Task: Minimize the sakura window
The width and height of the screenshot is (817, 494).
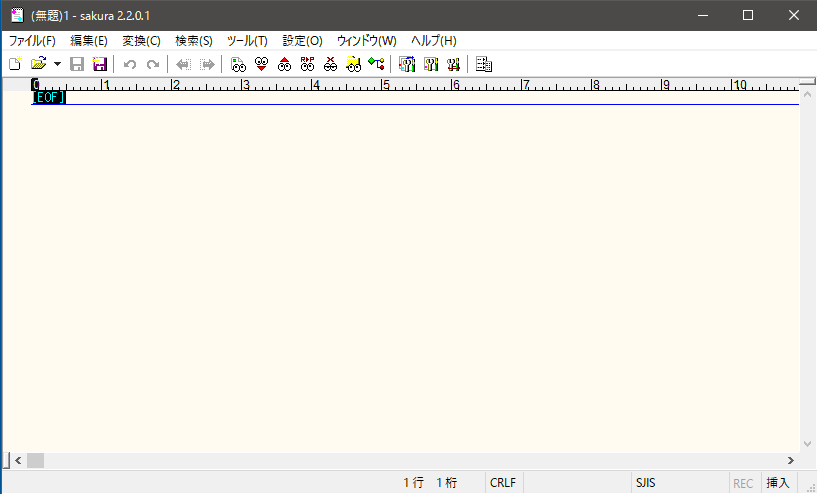Action: pos(703,15)
